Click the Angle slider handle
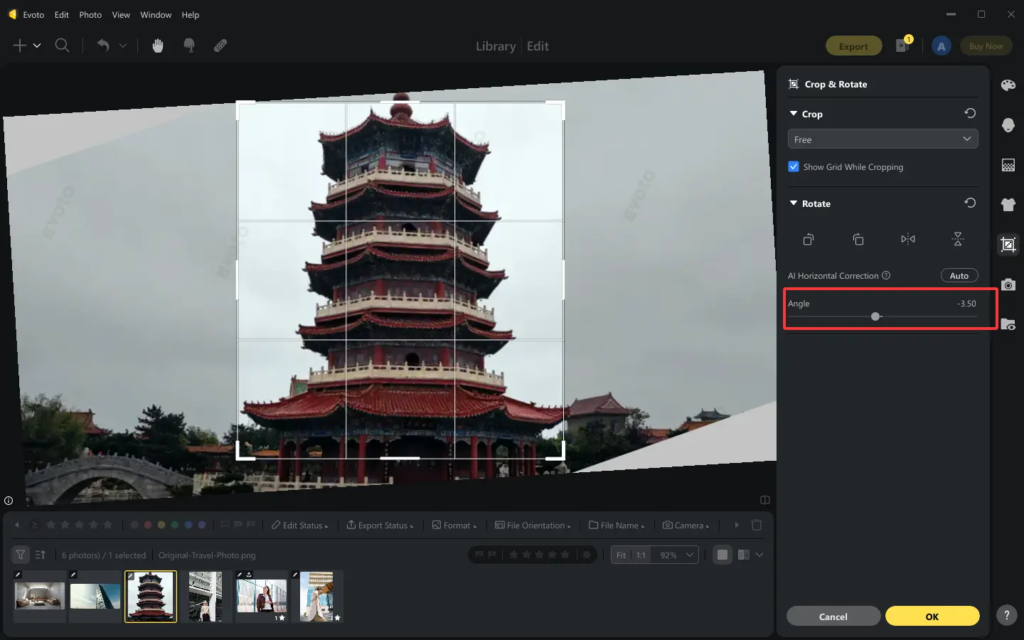1024x640 pixels. coord(876,316)
